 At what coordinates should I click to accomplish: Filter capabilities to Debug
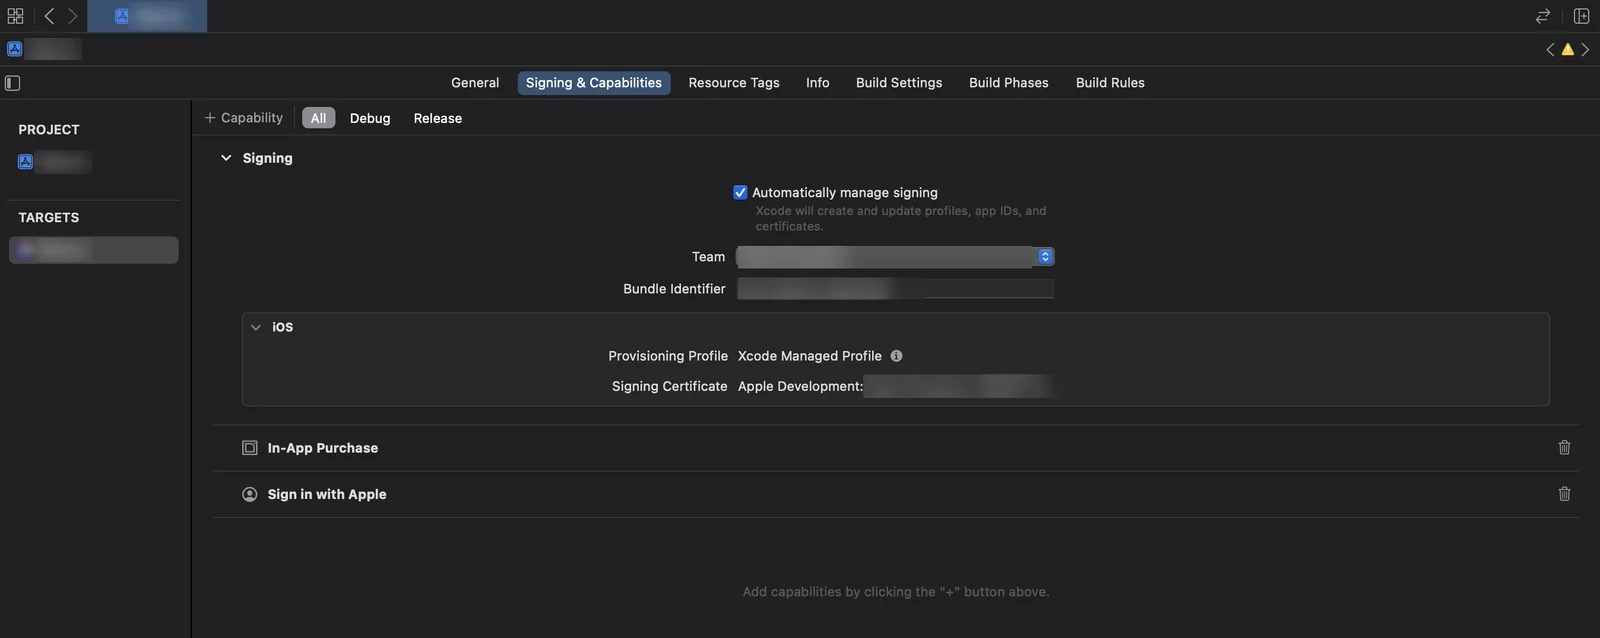point(370,118)
